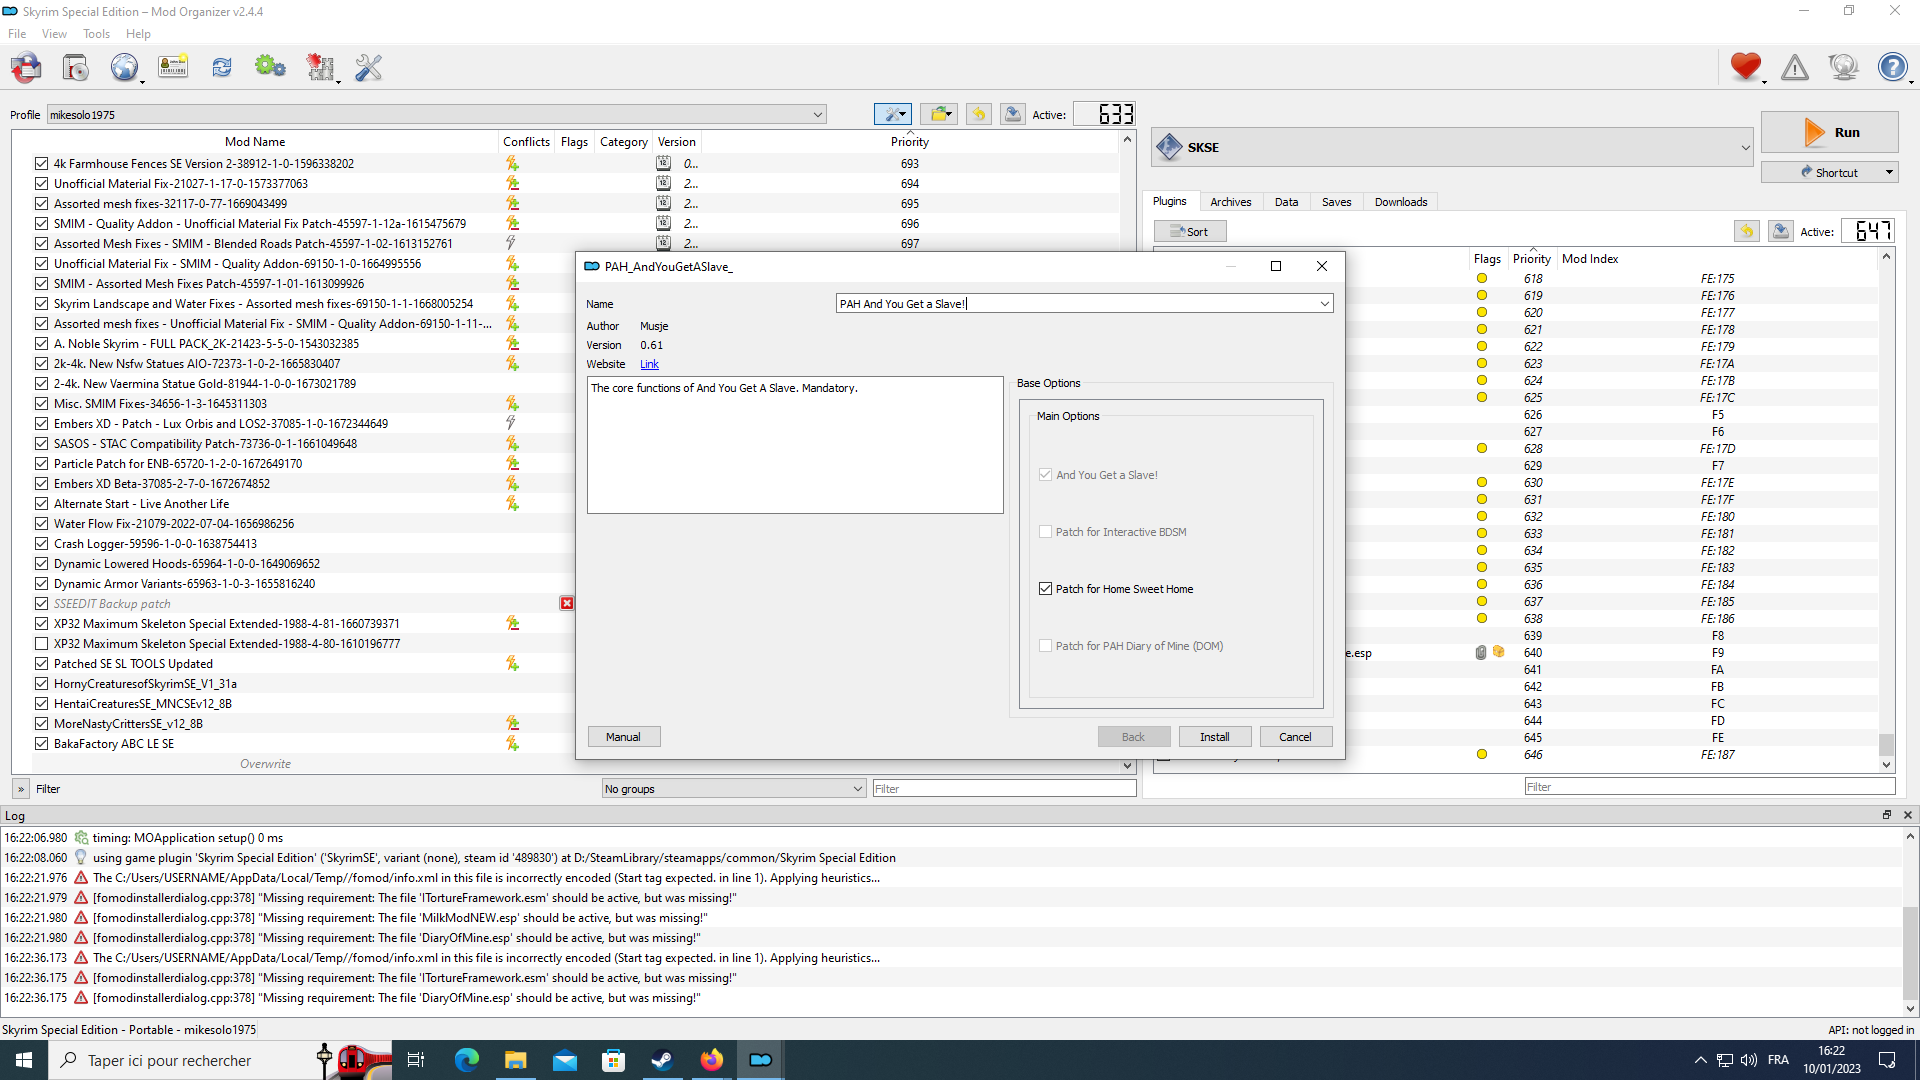Click Cancel in the installer dialog
This screenshot has height=1080, width=1920.
coord(1295,737)
